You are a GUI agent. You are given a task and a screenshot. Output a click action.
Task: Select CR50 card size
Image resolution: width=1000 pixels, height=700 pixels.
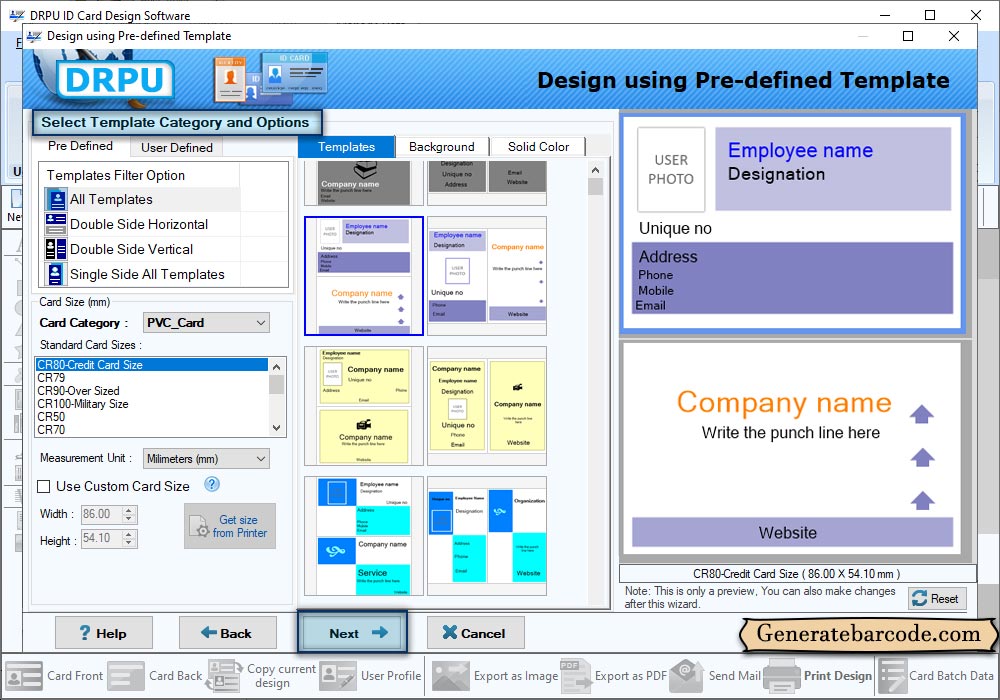152,416
